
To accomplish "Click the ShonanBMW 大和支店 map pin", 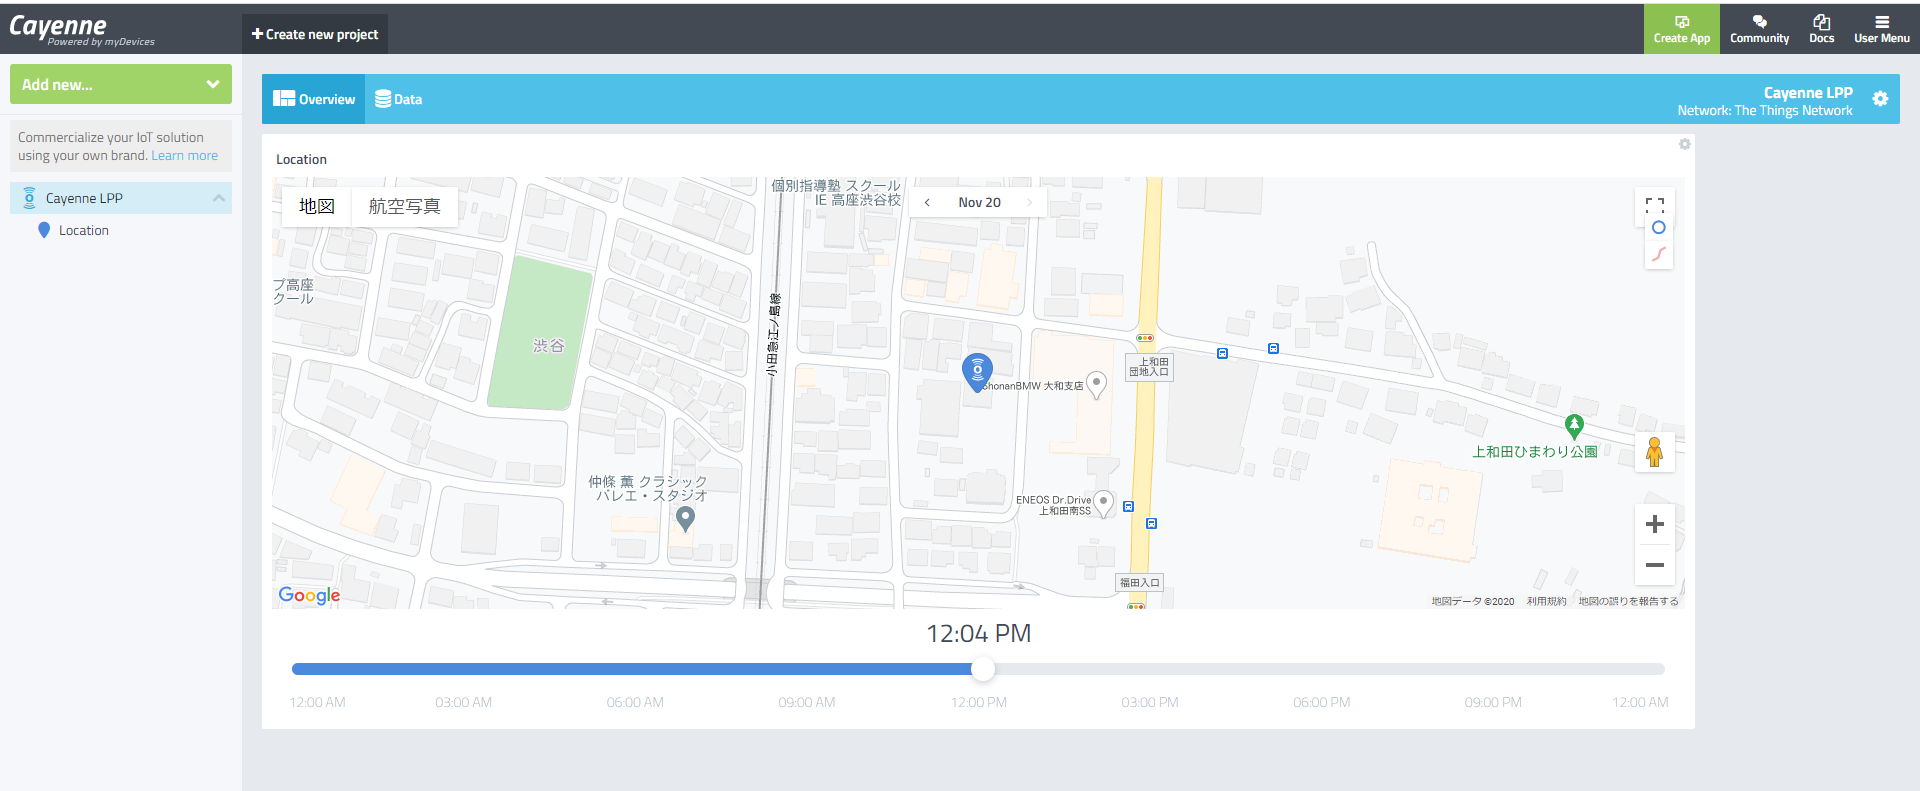I will (1096, 385).
